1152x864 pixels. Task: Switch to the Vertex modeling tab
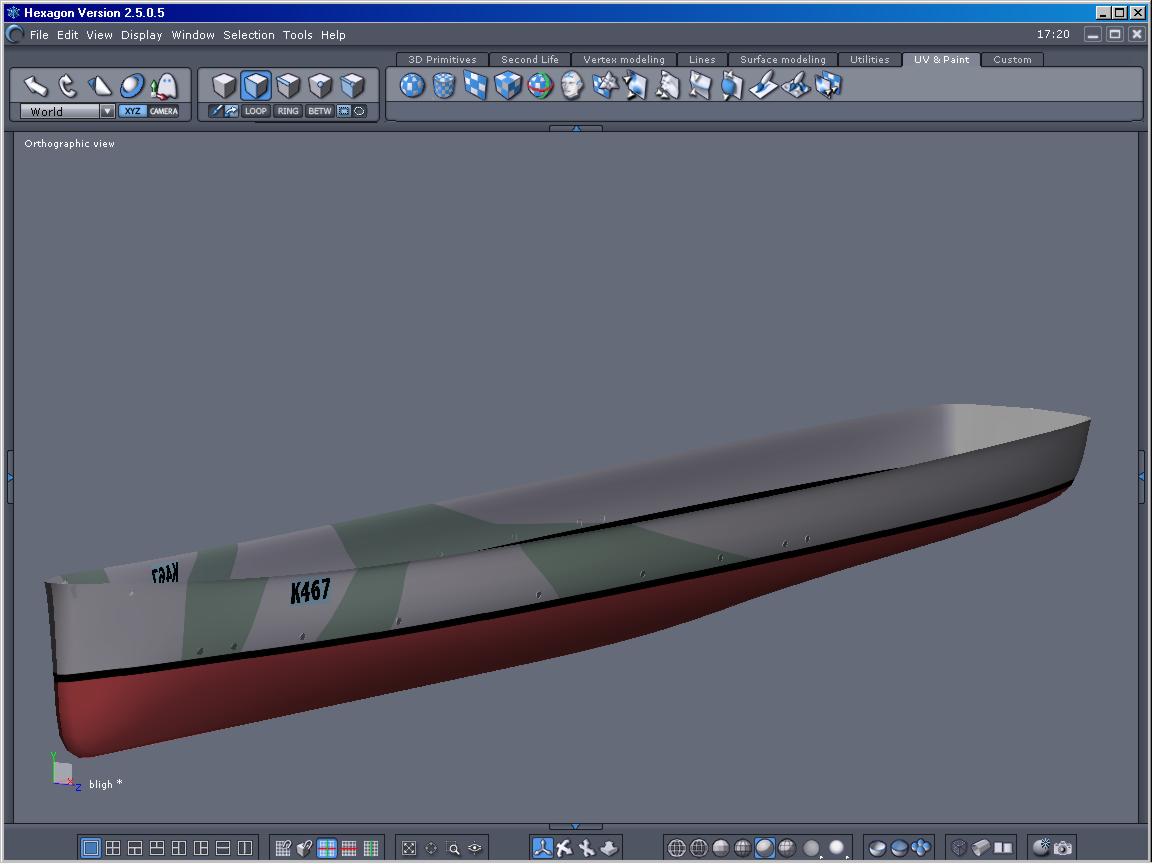point(623,60)
